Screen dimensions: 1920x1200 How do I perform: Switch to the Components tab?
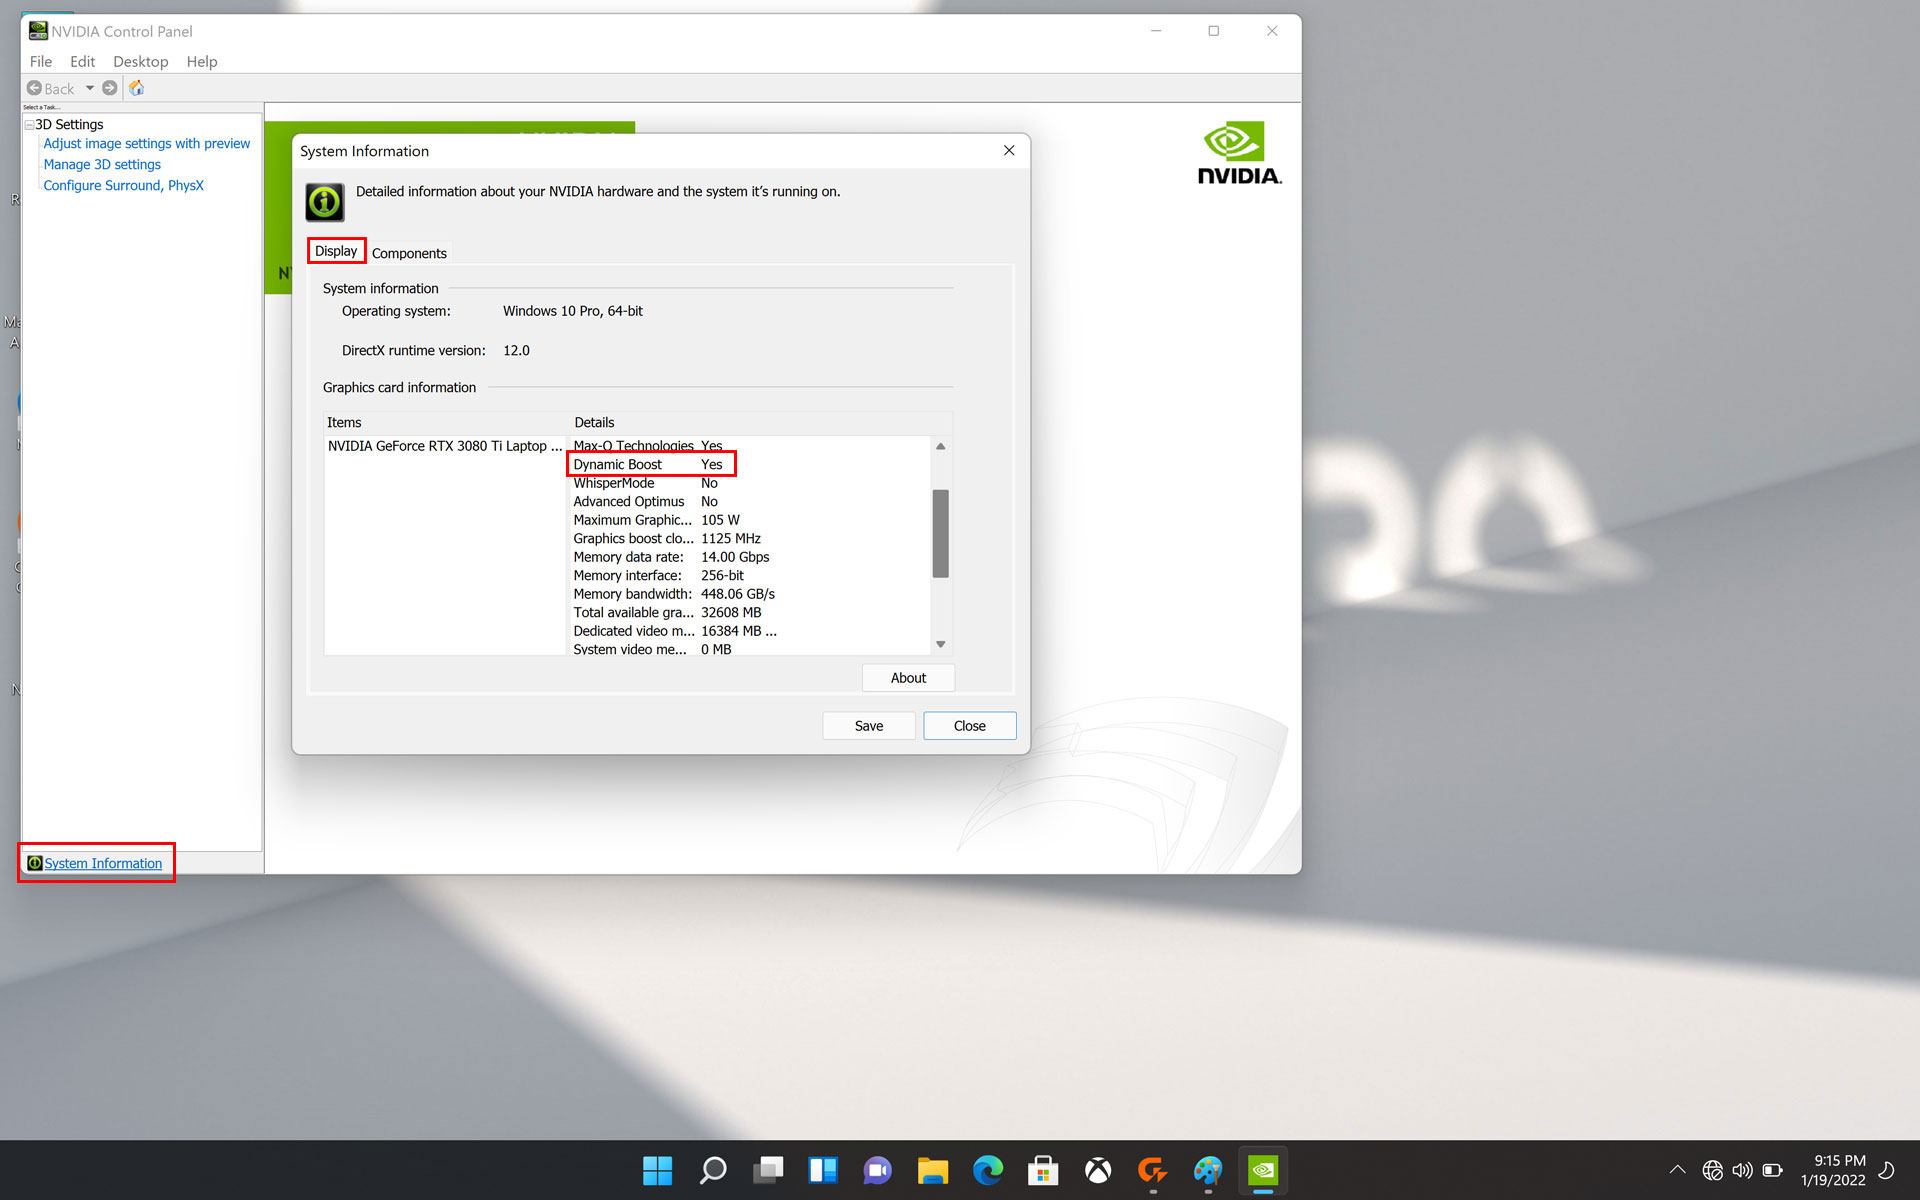[x=409, y=253]
